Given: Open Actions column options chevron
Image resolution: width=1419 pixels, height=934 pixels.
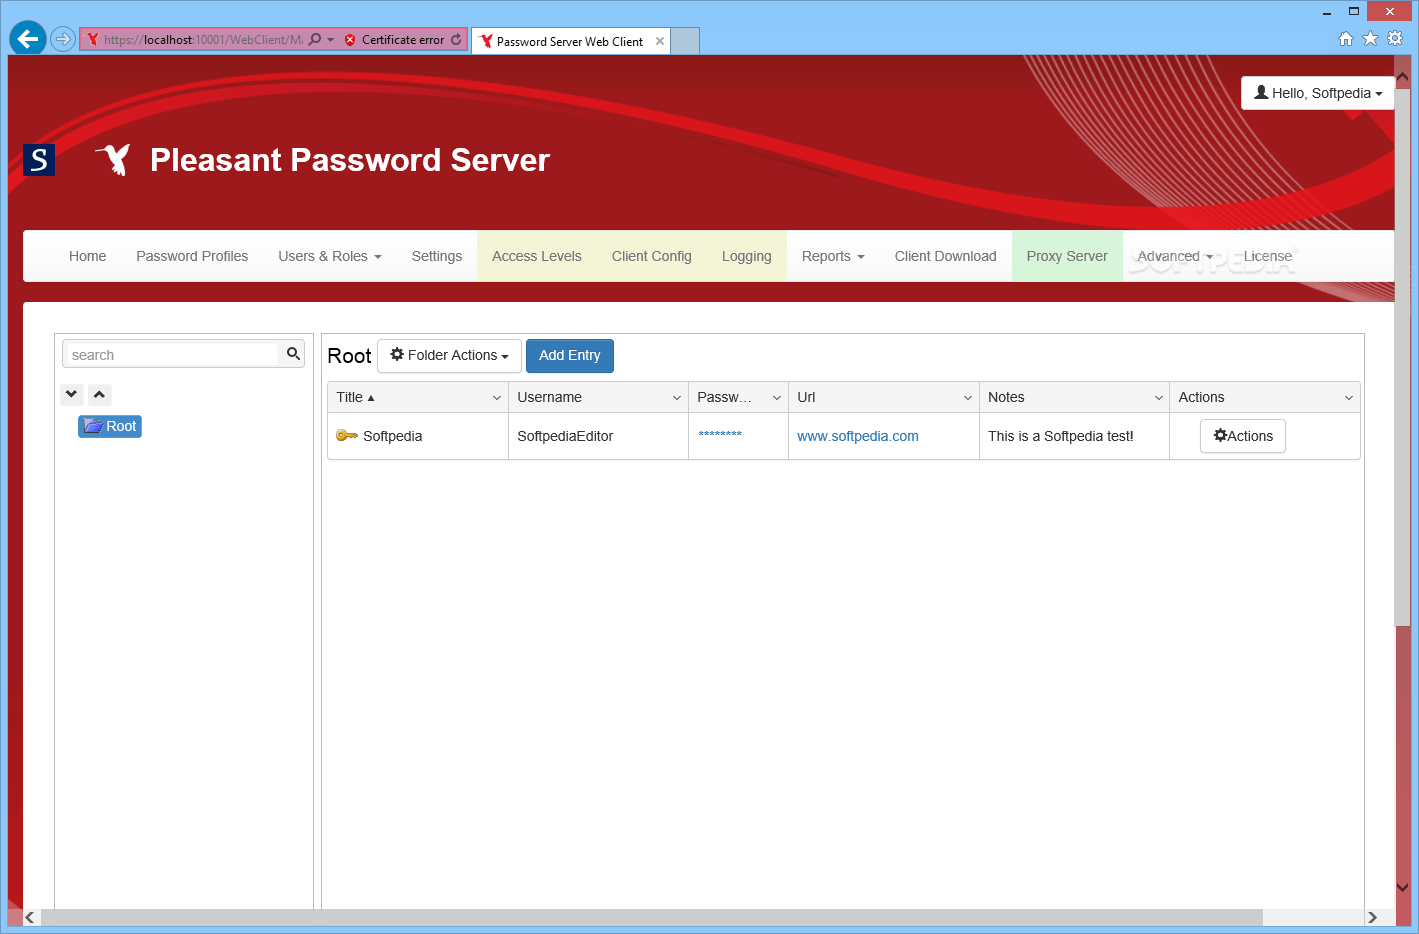Looking at the screenshot, I should [x=1349, y=397].
